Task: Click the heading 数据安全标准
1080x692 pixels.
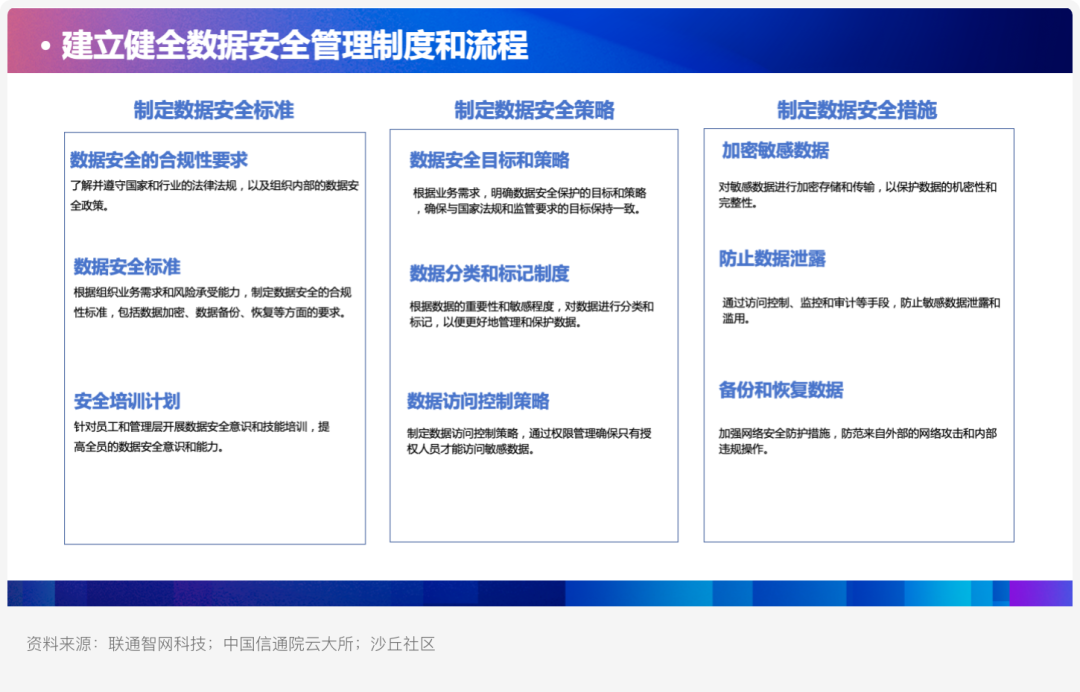Action: pyautogui.click(x=127, y=266)
